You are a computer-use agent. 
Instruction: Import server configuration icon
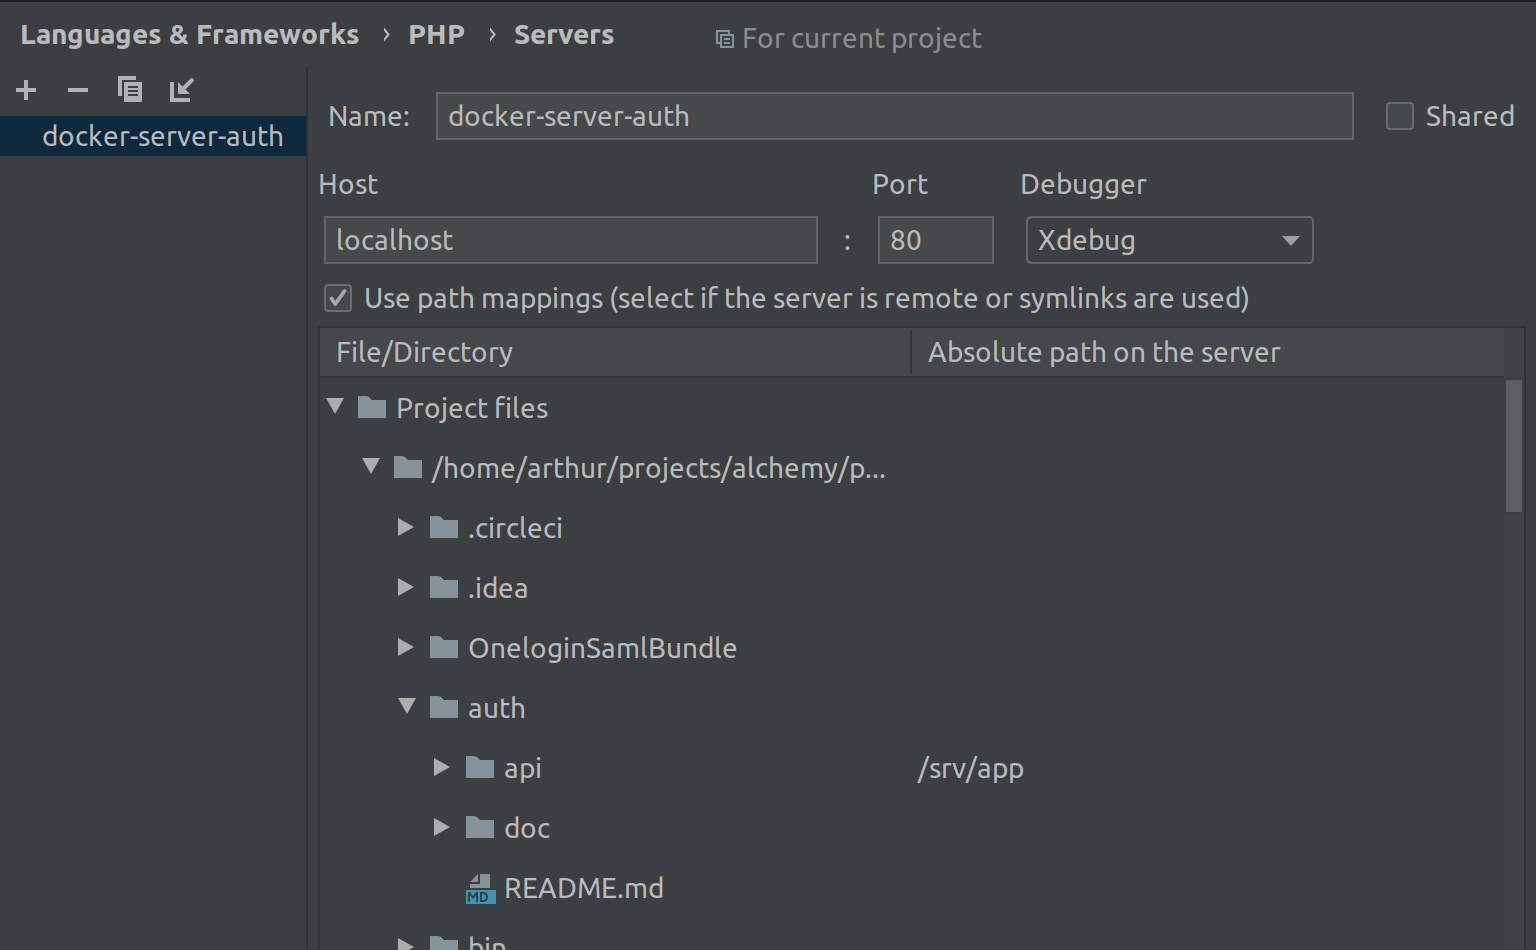tap(182, 90)
